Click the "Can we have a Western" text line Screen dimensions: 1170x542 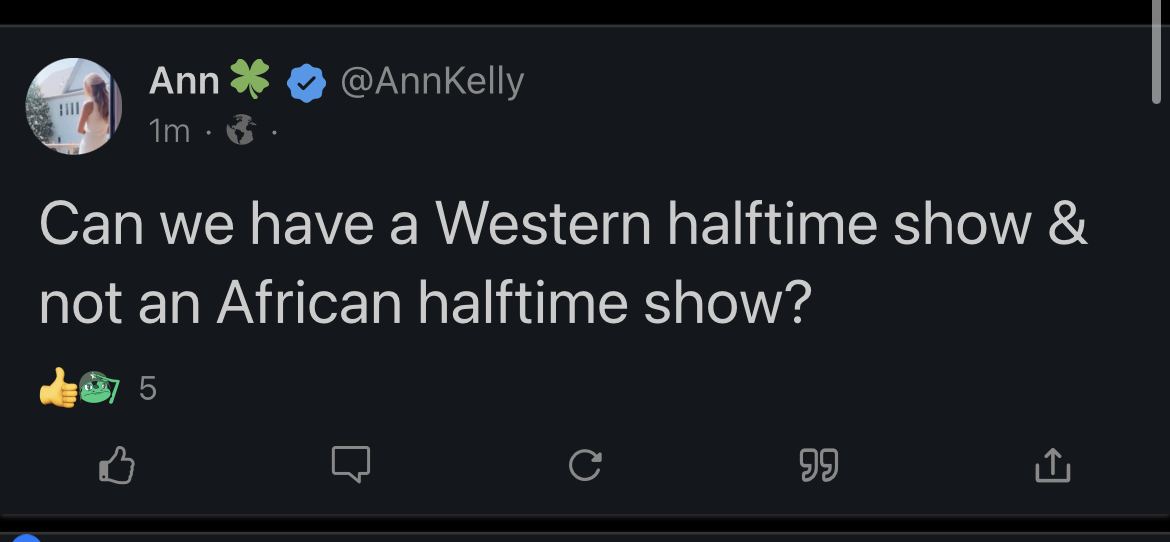[x=562, y=225]
